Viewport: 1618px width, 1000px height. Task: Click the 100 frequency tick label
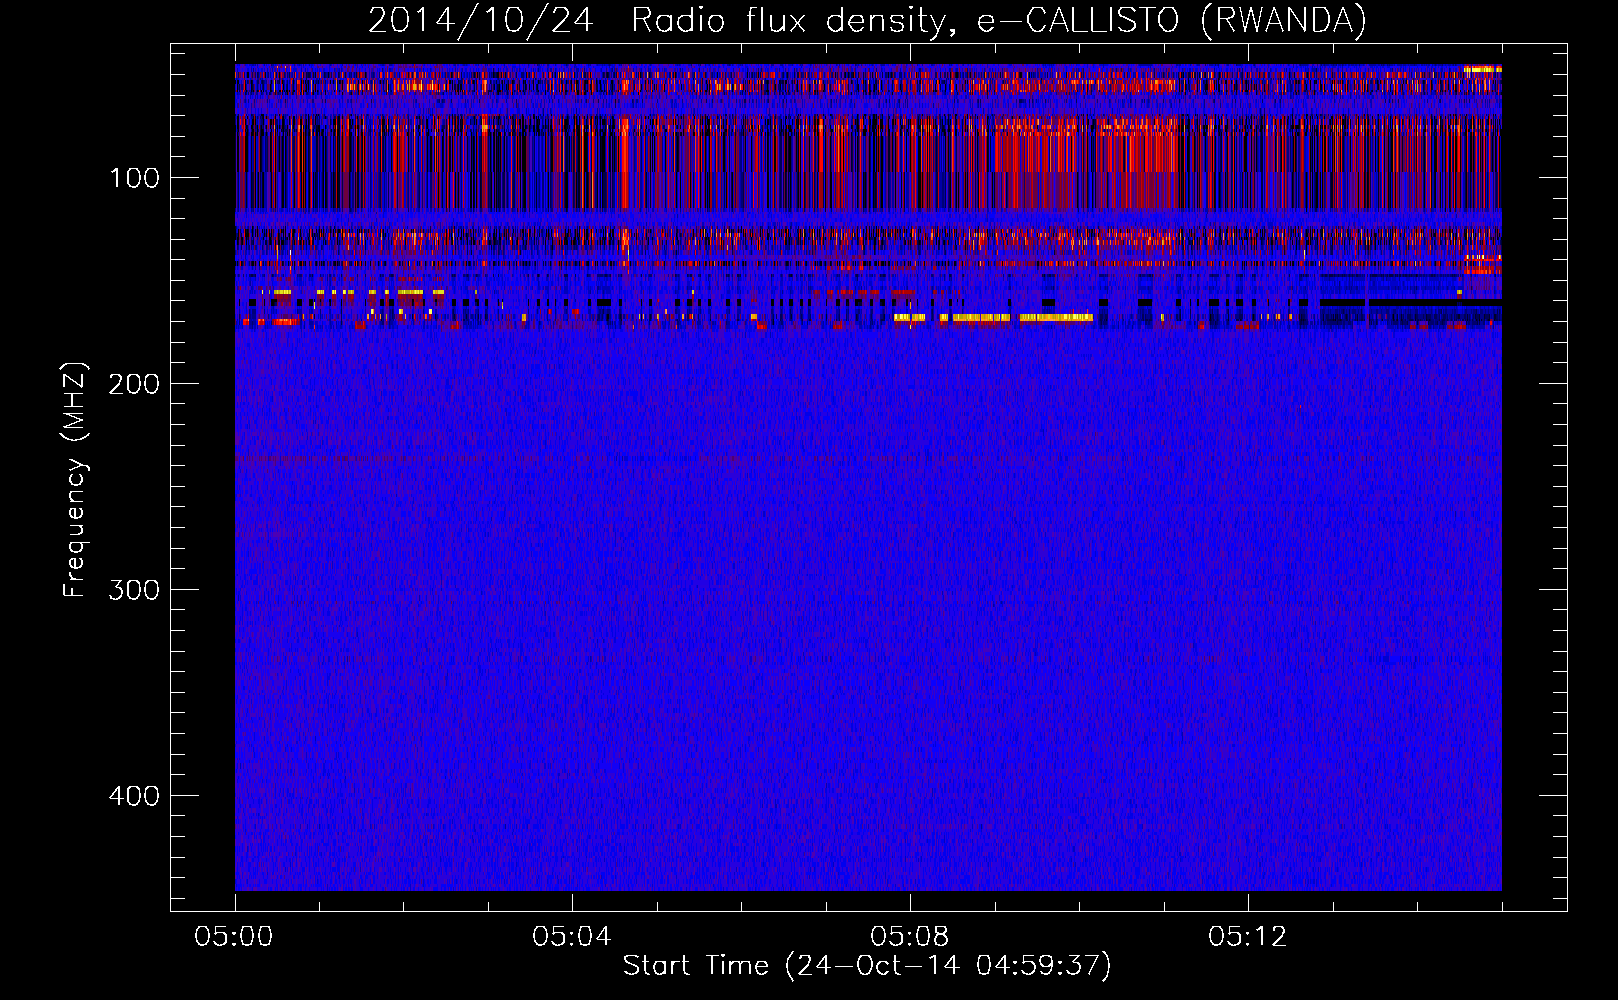pyautogui.click(x=135, y=178)
